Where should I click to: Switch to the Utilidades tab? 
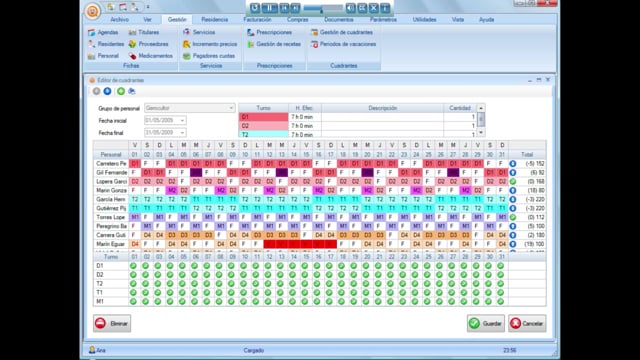coord(424,20)
